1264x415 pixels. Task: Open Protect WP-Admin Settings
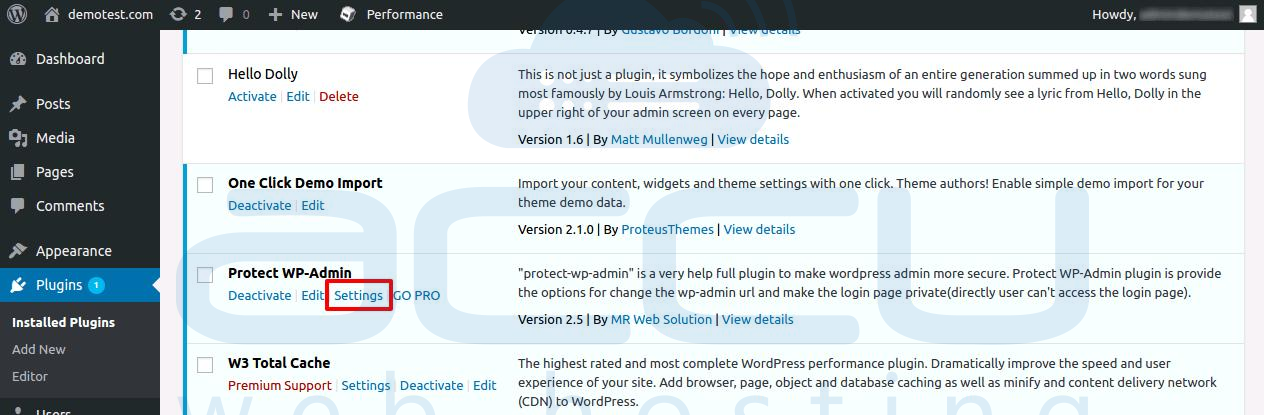[358, 296]
